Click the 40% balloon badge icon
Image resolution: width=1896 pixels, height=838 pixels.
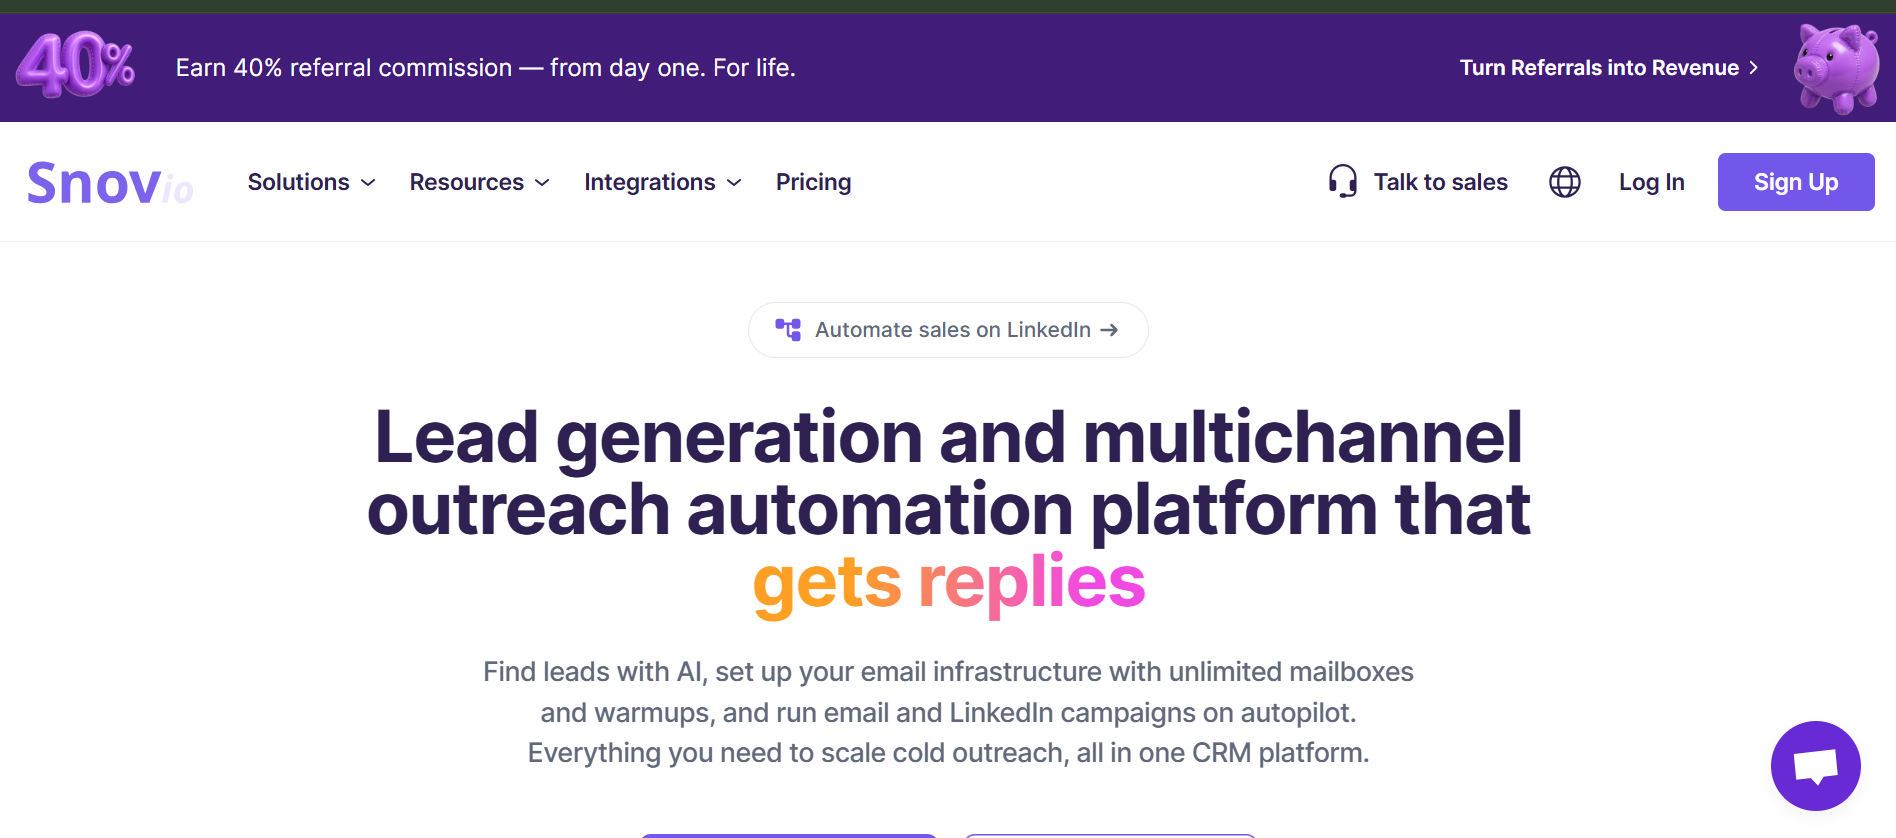click(x=76, y=66)
